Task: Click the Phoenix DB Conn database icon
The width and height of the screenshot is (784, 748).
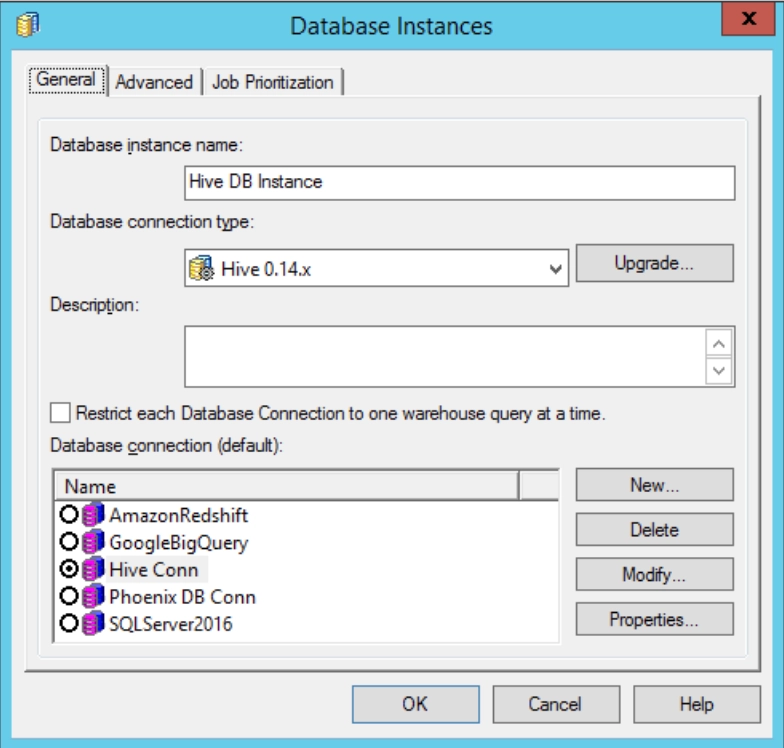Action: (x=93, y=596)
